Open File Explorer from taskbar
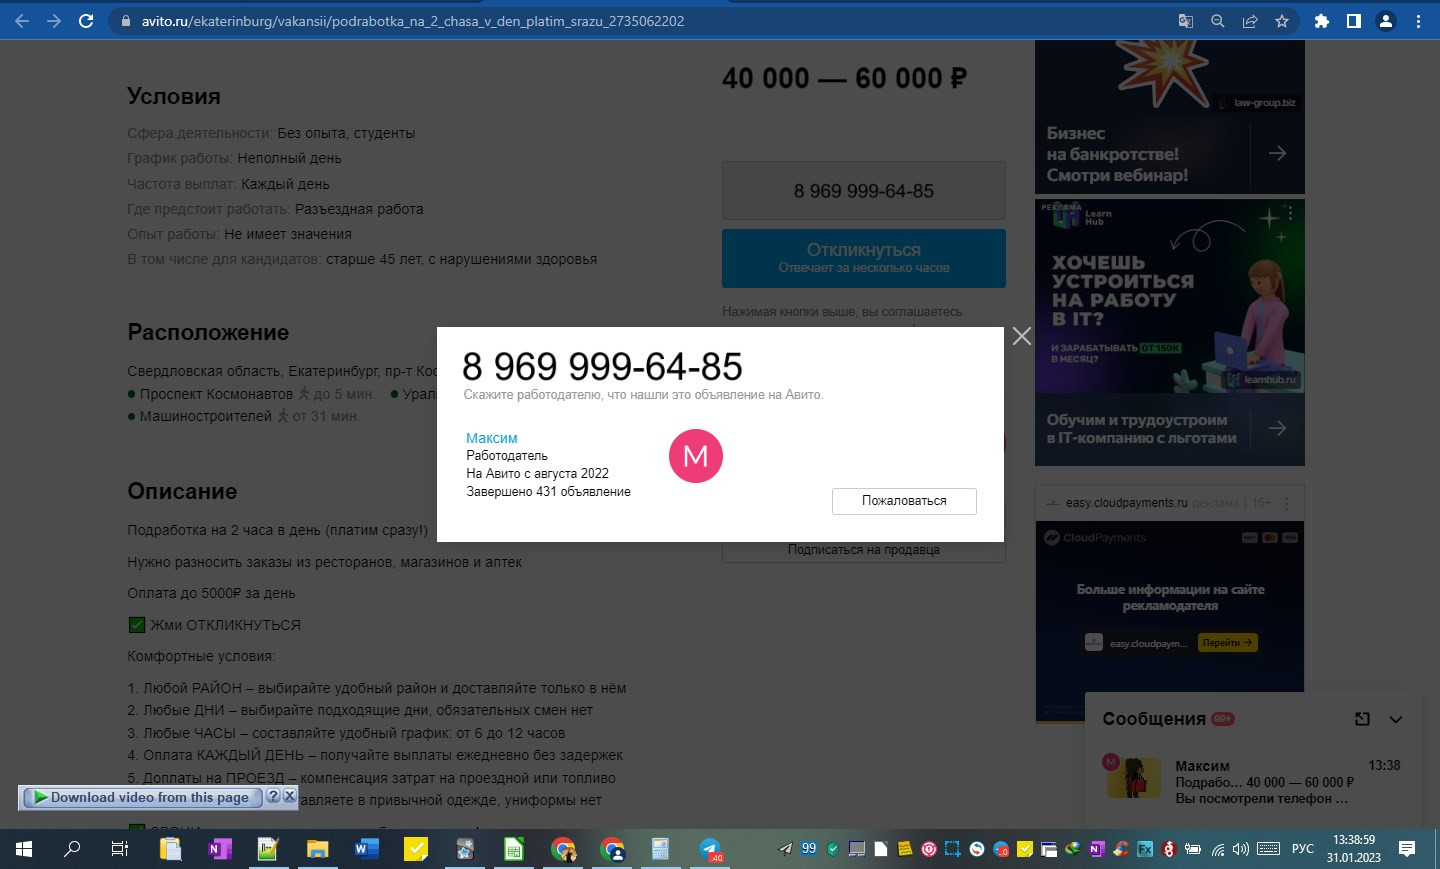The width and height of the screenshot is (1440, 869). point(318,849)
